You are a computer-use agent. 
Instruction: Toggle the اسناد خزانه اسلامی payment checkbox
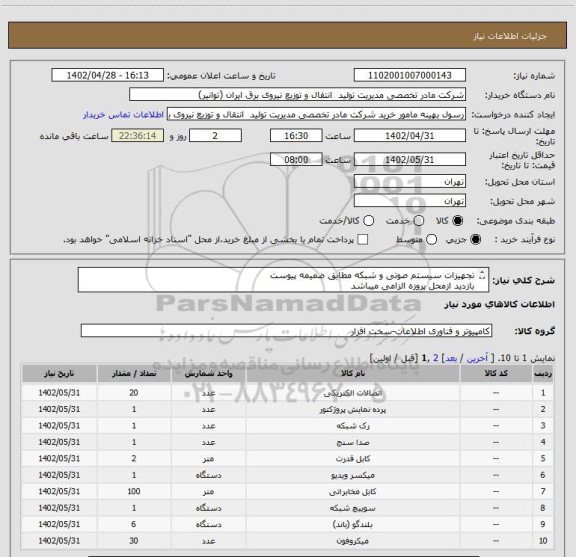click(363, 240)
